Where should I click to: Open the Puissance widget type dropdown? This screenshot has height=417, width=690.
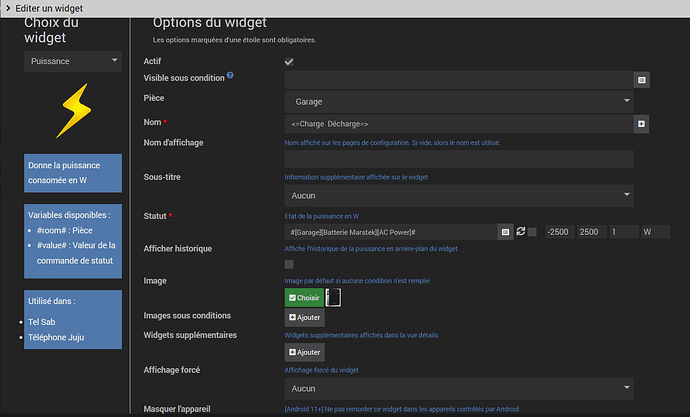[x=73, y=61]
